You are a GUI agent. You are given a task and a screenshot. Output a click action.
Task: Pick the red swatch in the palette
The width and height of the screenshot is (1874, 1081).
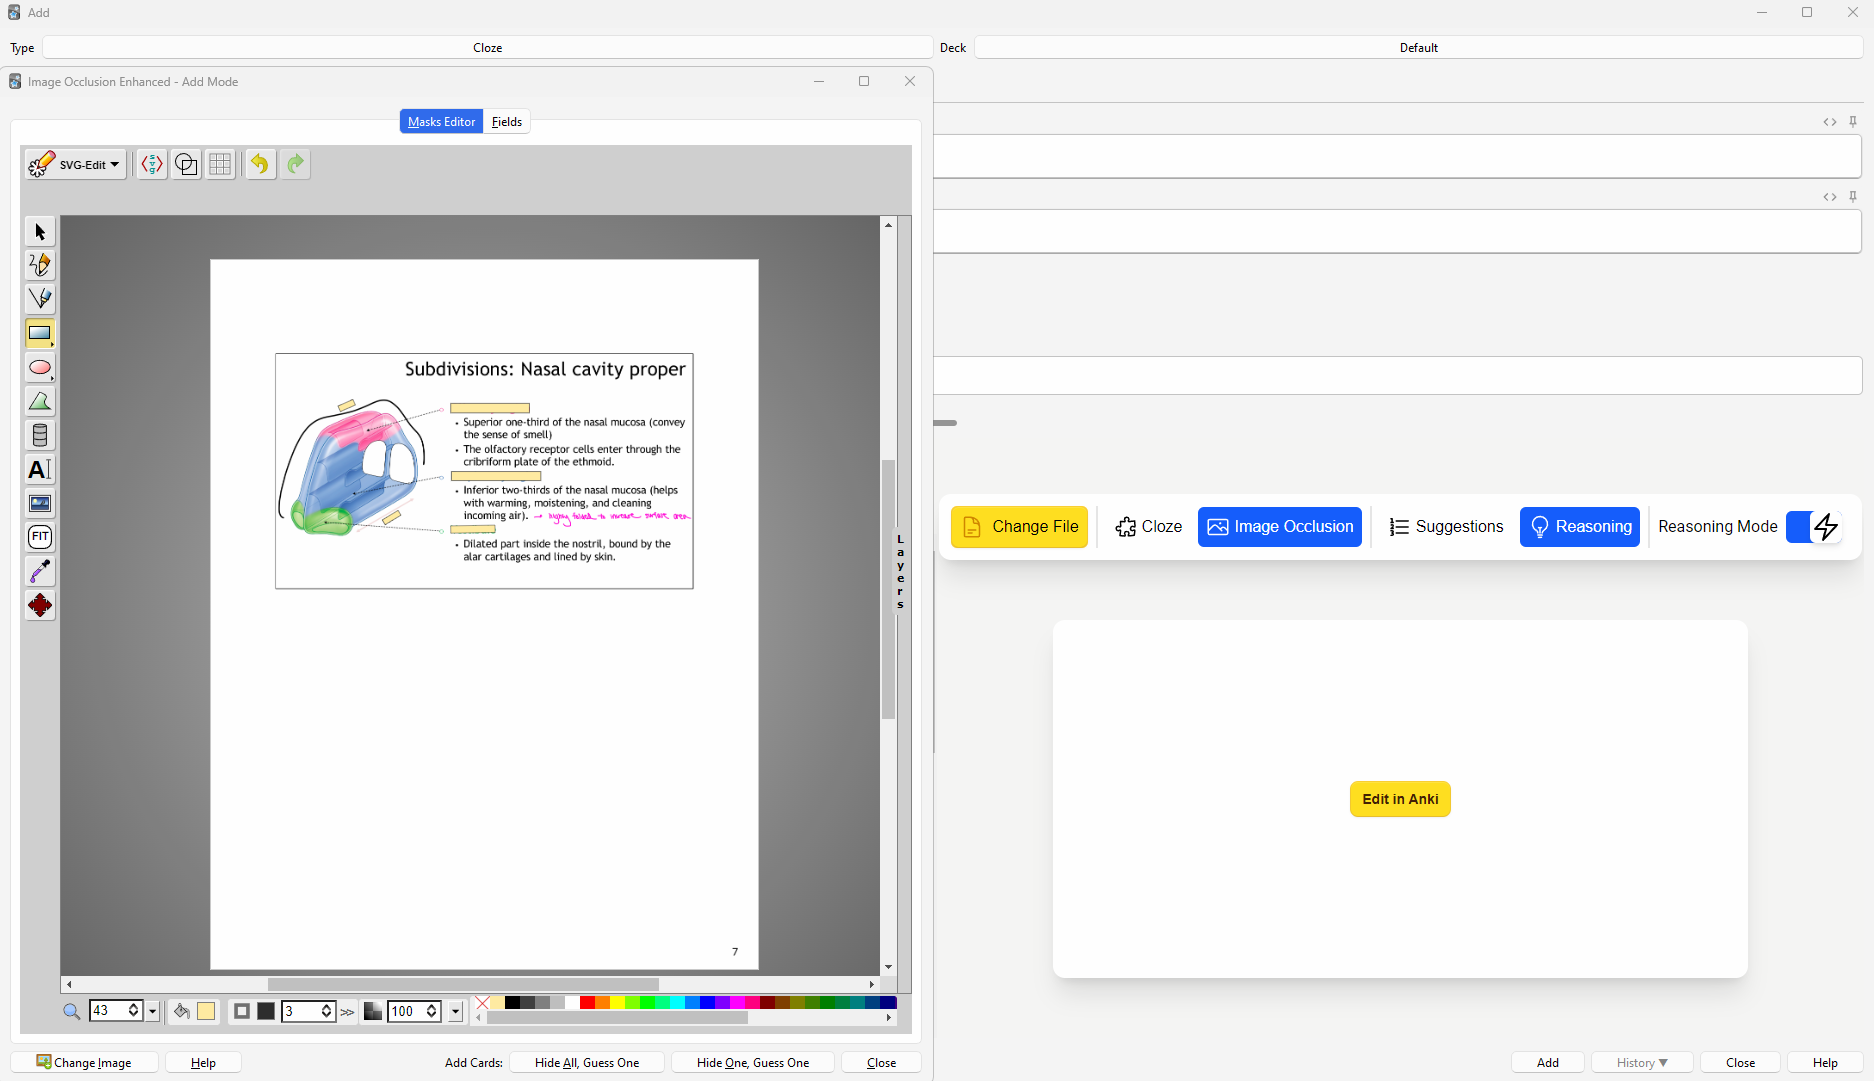[587, 1002]
